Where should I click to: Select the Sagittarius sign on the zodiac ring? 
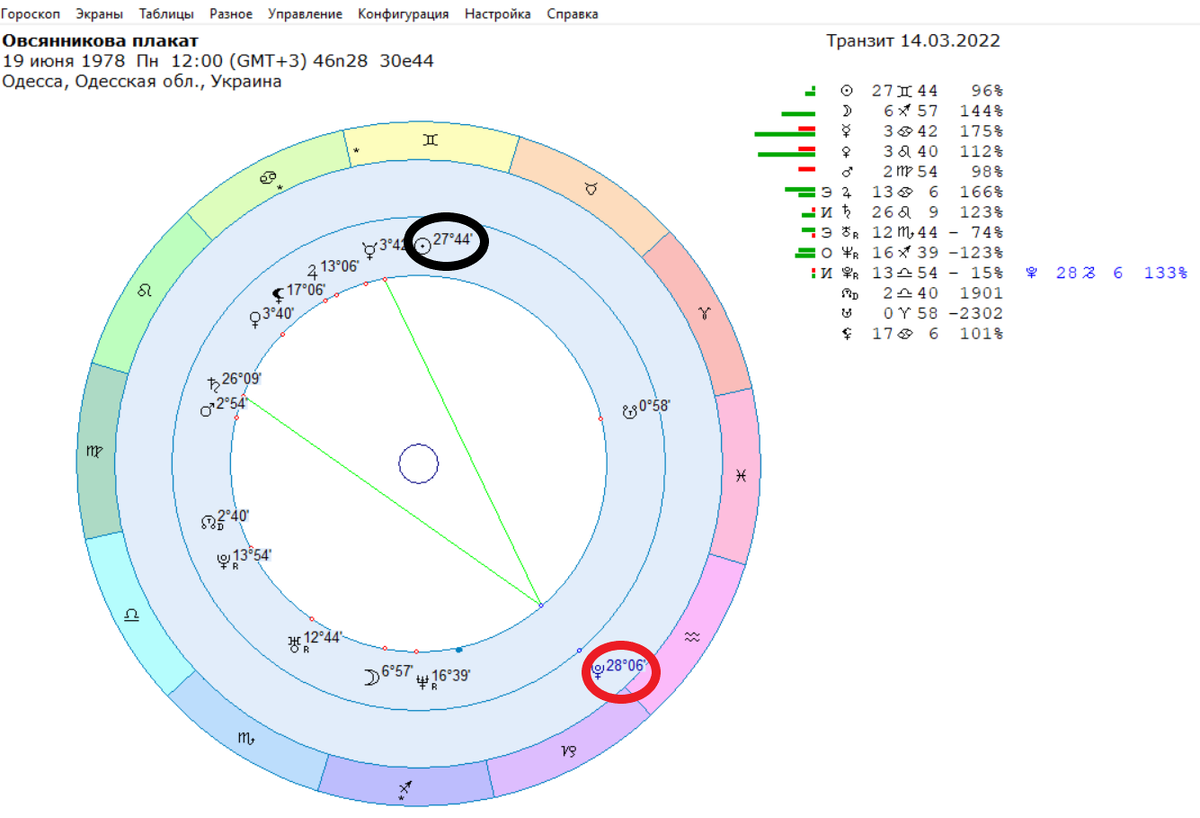coord(404,790)
